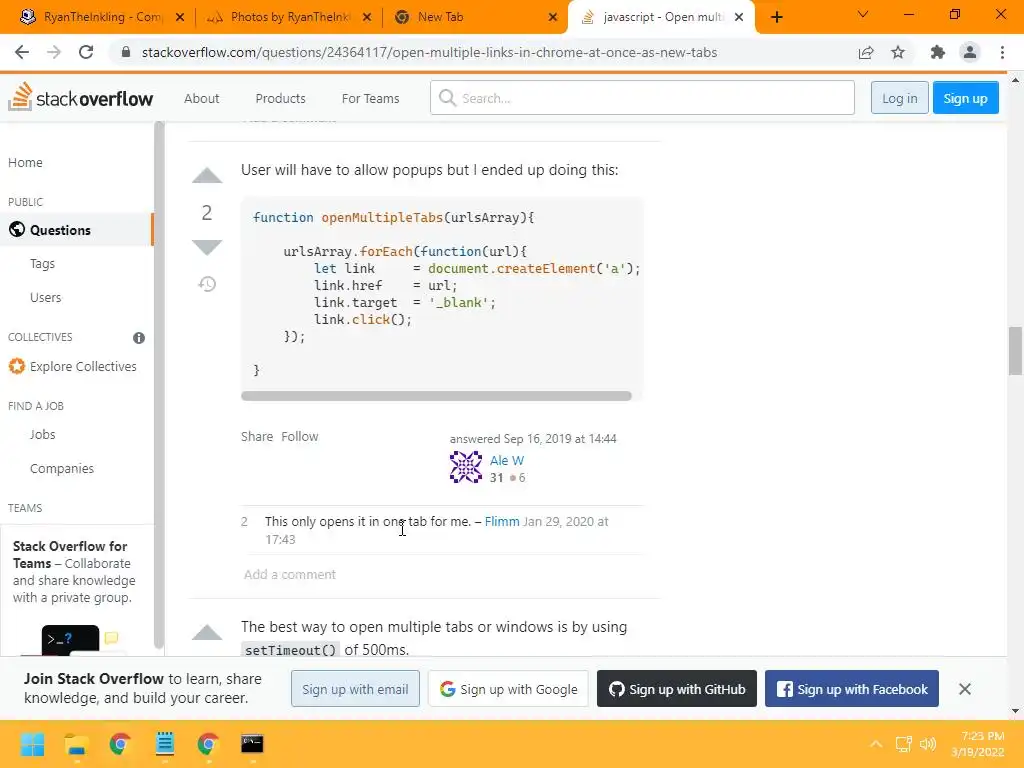Open Companies in the sidebar
The height and width of the screenshot is (768, 1024).
62,468
